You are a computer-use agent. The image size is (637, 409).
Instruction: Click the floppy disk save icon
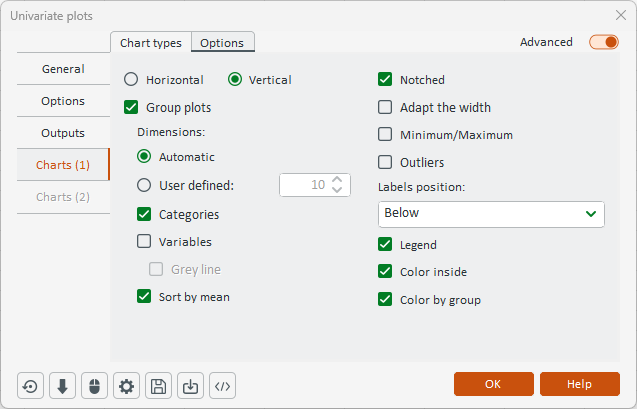(158, 386)
